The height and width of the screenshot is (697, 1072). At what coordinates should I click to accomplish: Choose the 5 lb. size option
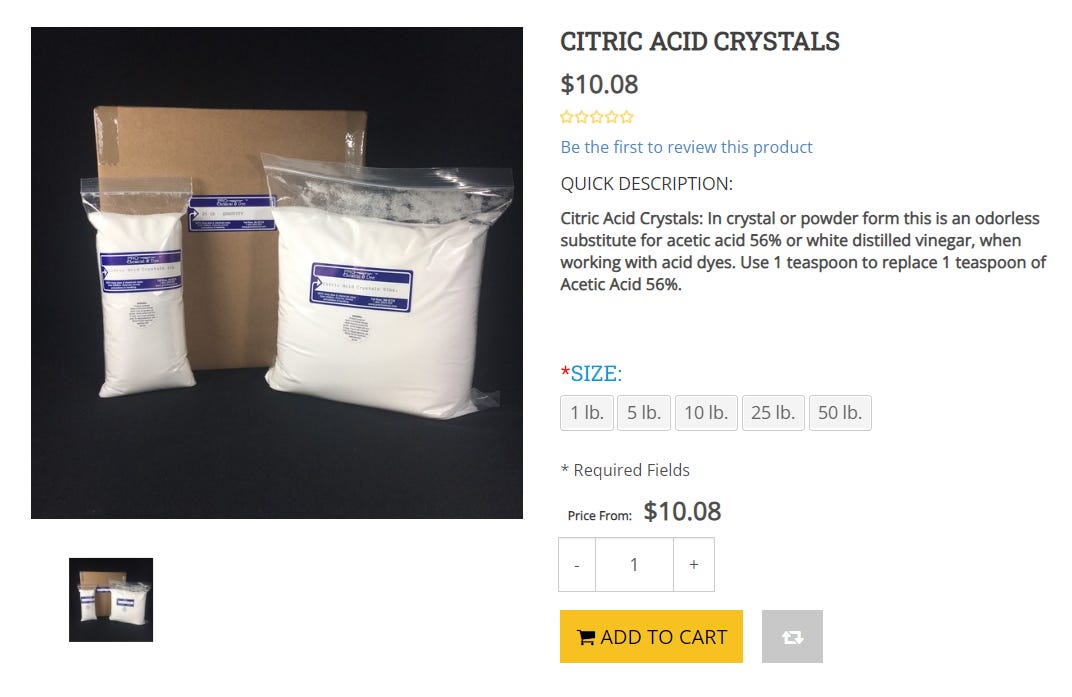click(x=644, y=413)
